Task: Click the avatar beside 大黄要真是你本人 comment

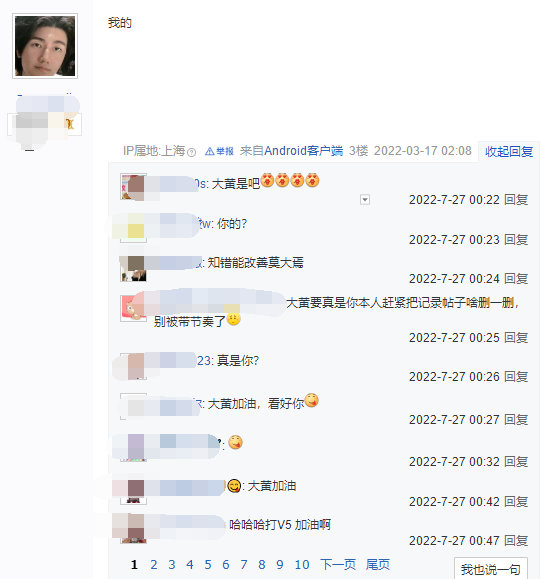Action: coord(133,308)
